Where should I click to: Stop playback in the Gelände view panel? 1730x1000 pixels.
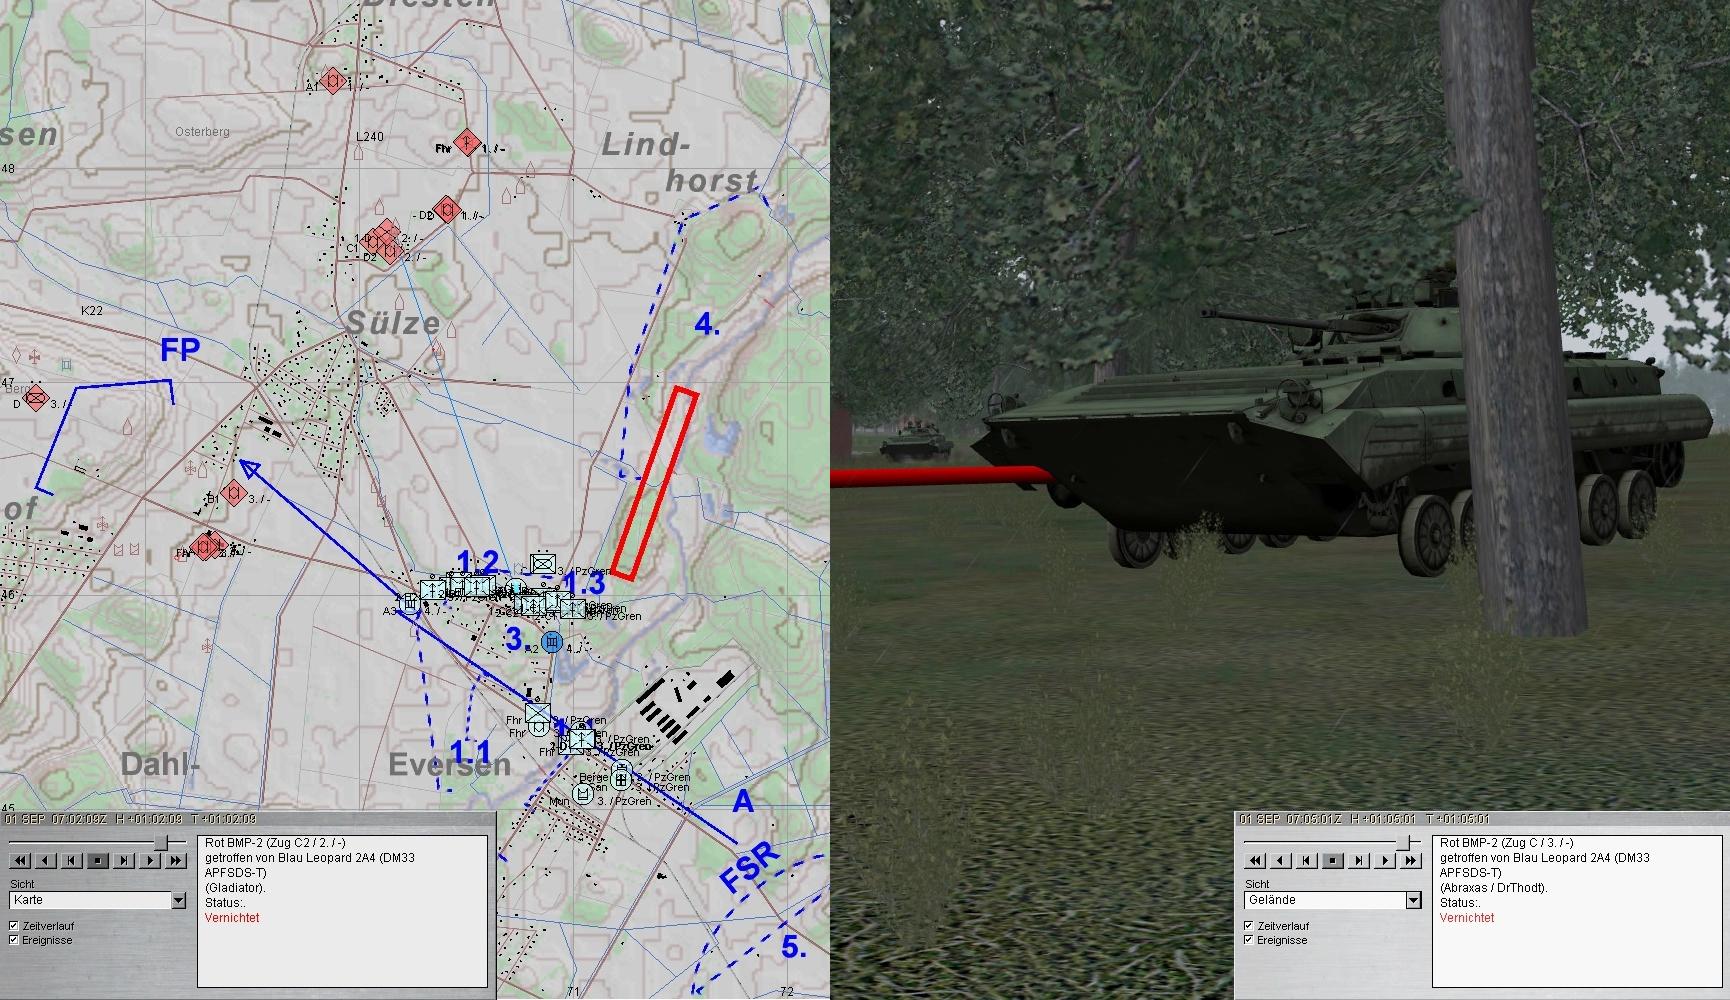(1333, 860)
